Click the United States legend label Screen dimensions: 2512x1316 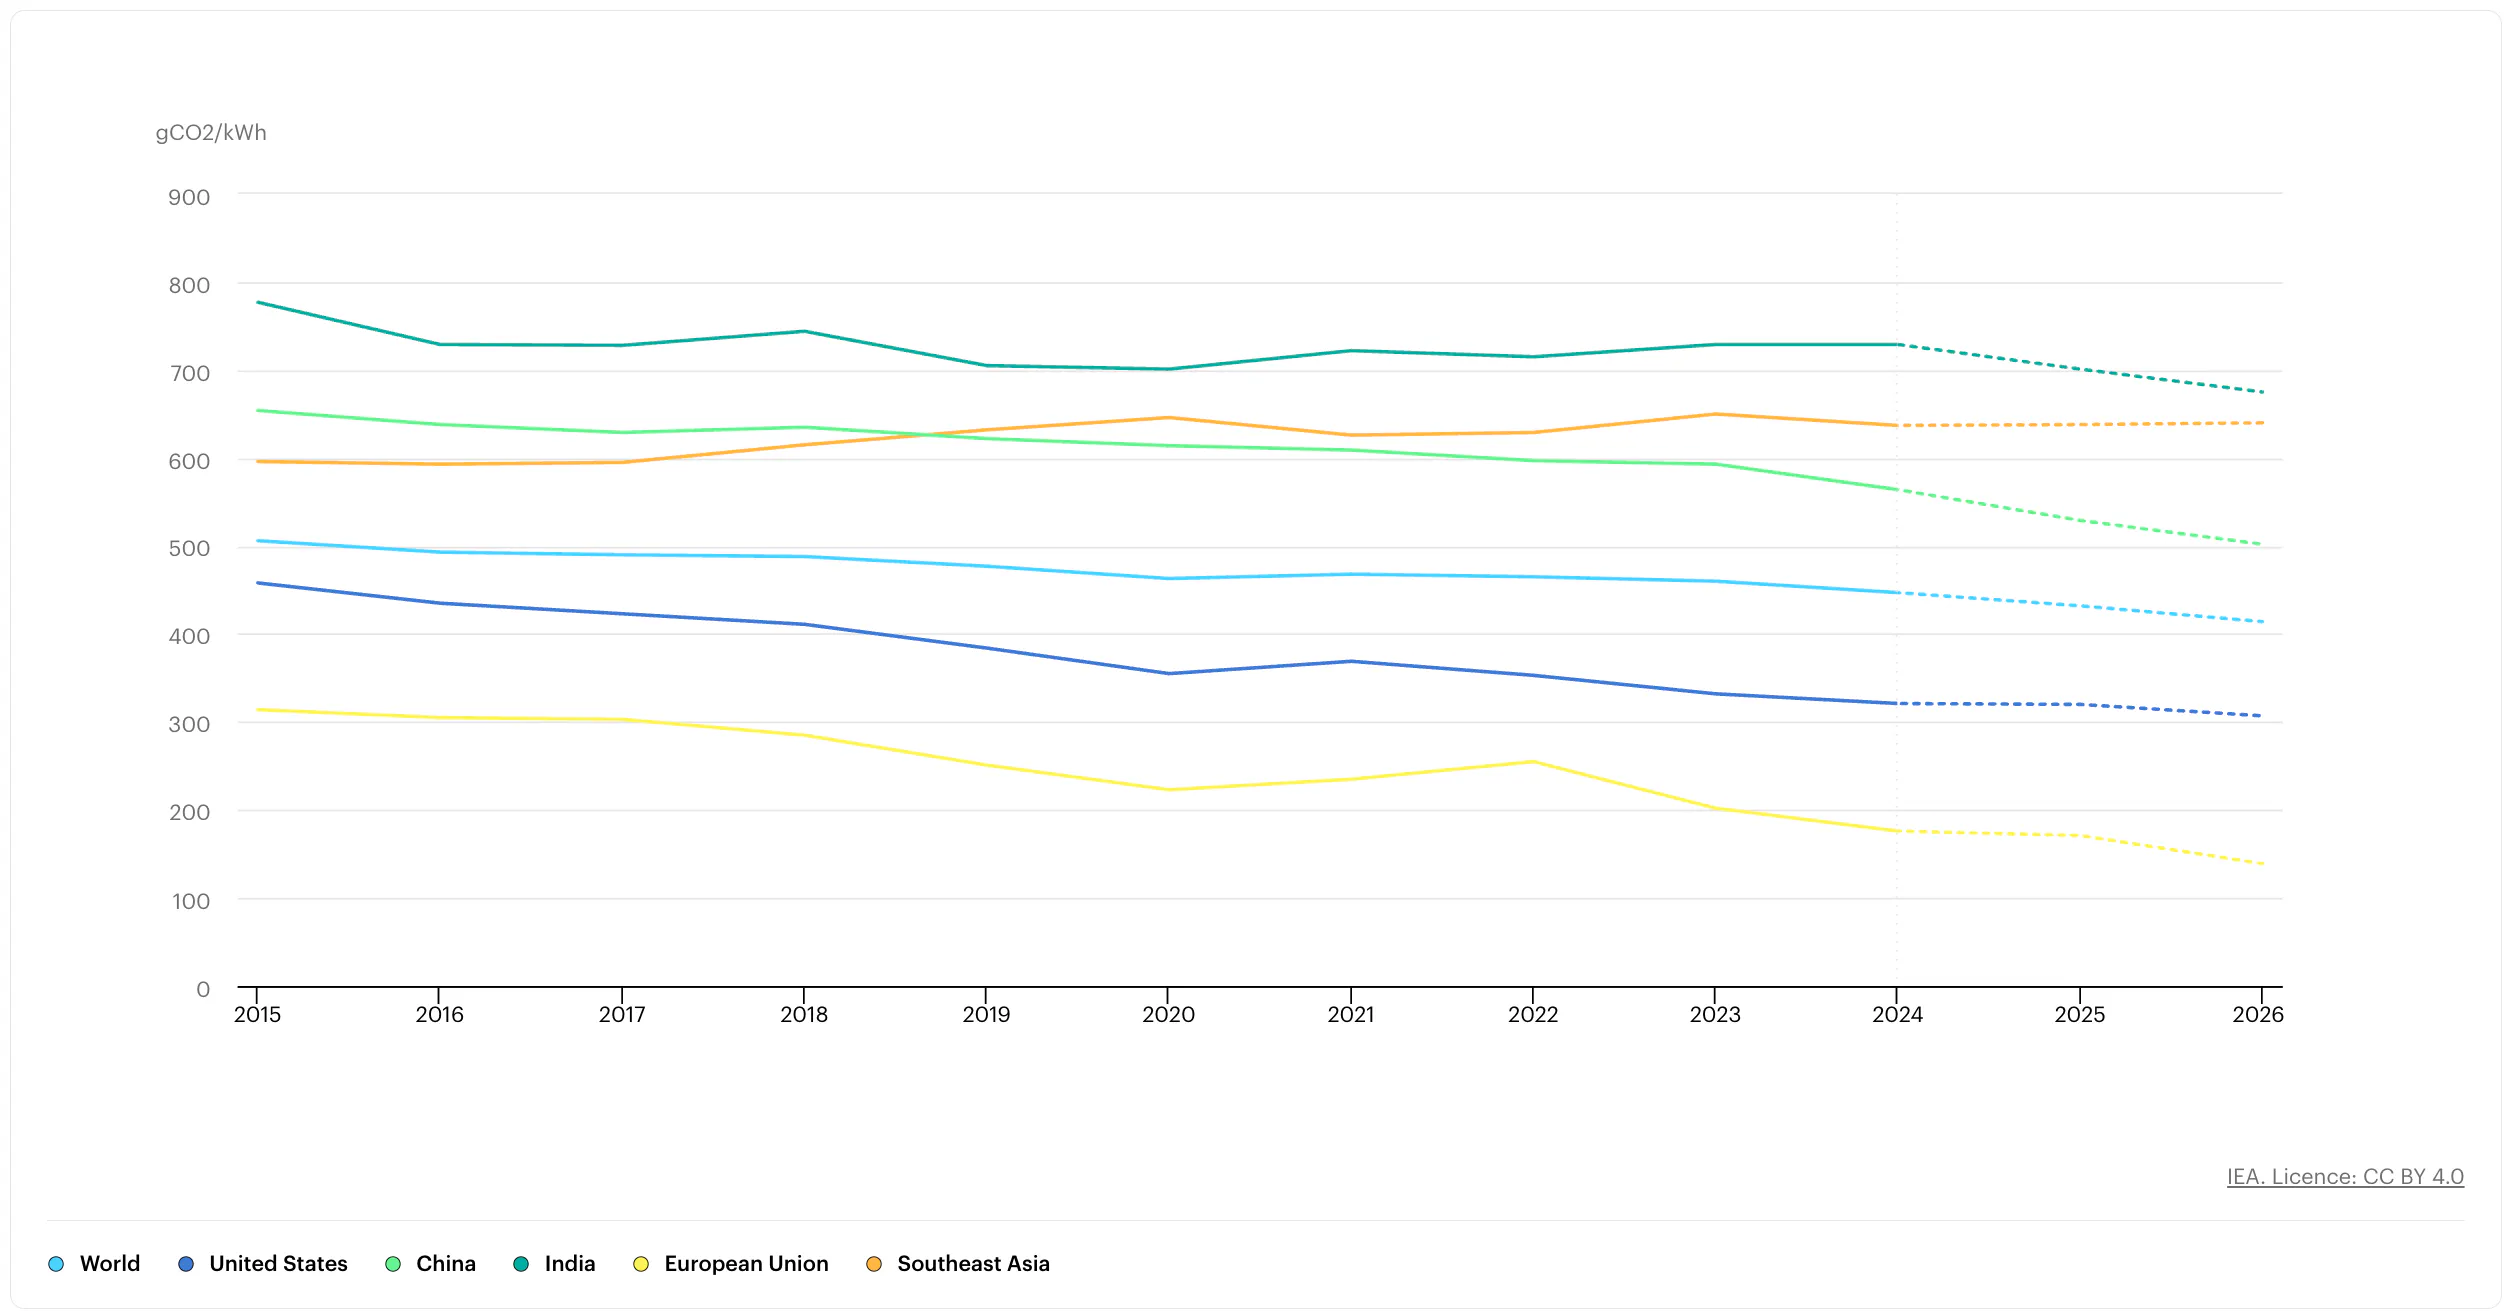click(278, 1264)
